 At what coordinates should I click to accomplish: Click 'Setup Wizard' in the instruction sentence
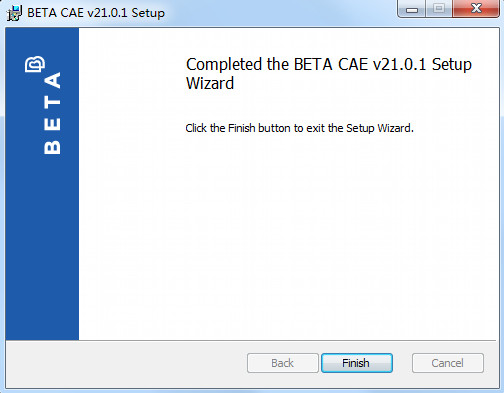click(x=380, y=128)
